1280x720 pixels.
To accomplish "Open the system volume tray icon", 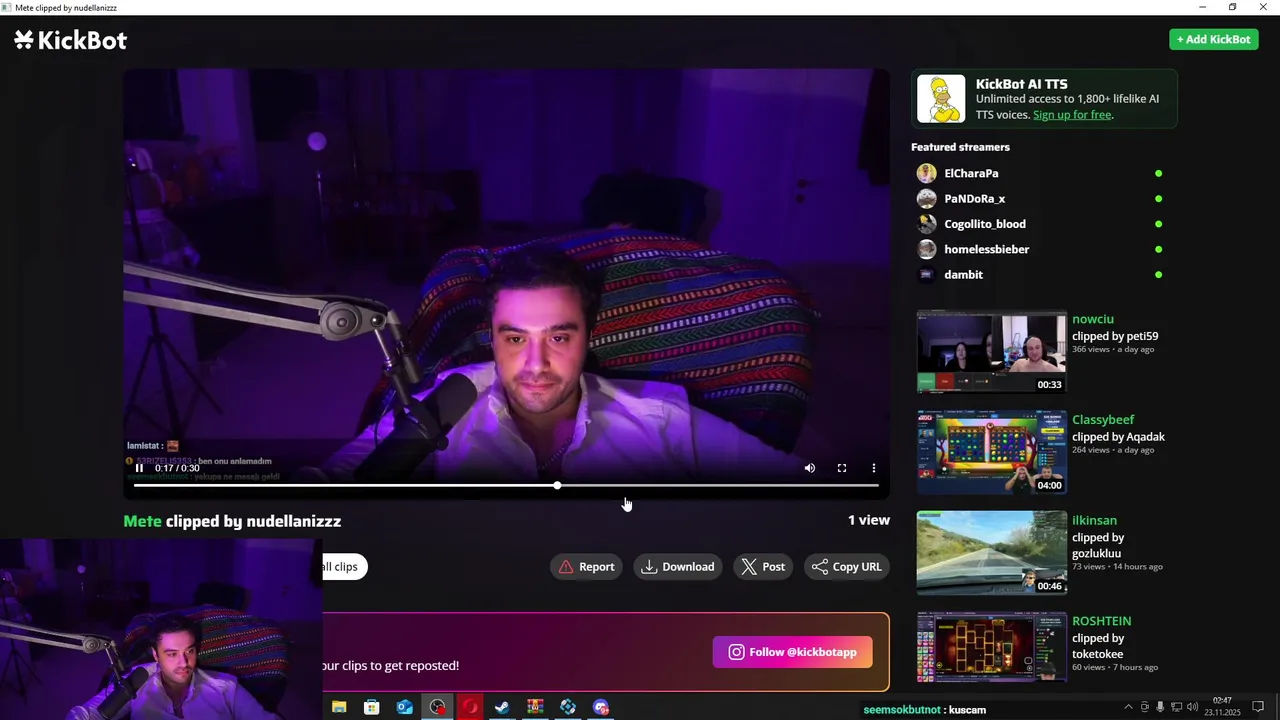I will (x=1192, y=707).
